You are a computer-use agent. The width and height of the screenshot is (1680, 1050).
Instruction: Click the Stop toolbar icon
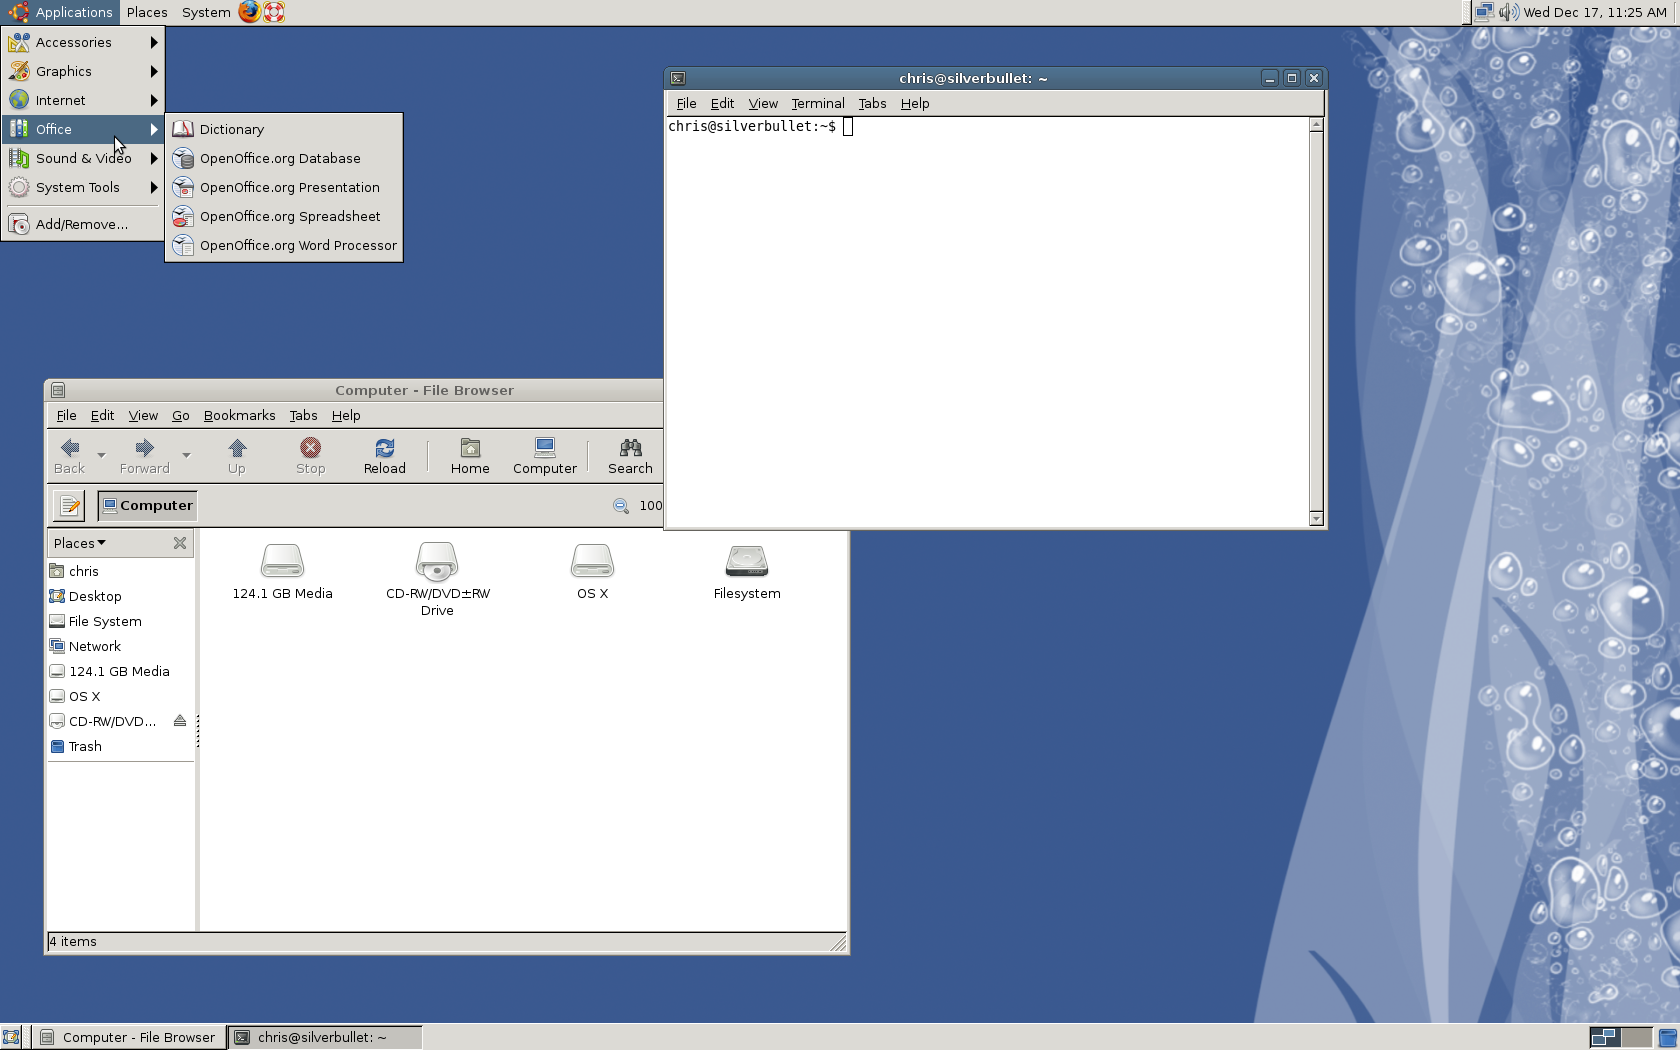(311, 456)
